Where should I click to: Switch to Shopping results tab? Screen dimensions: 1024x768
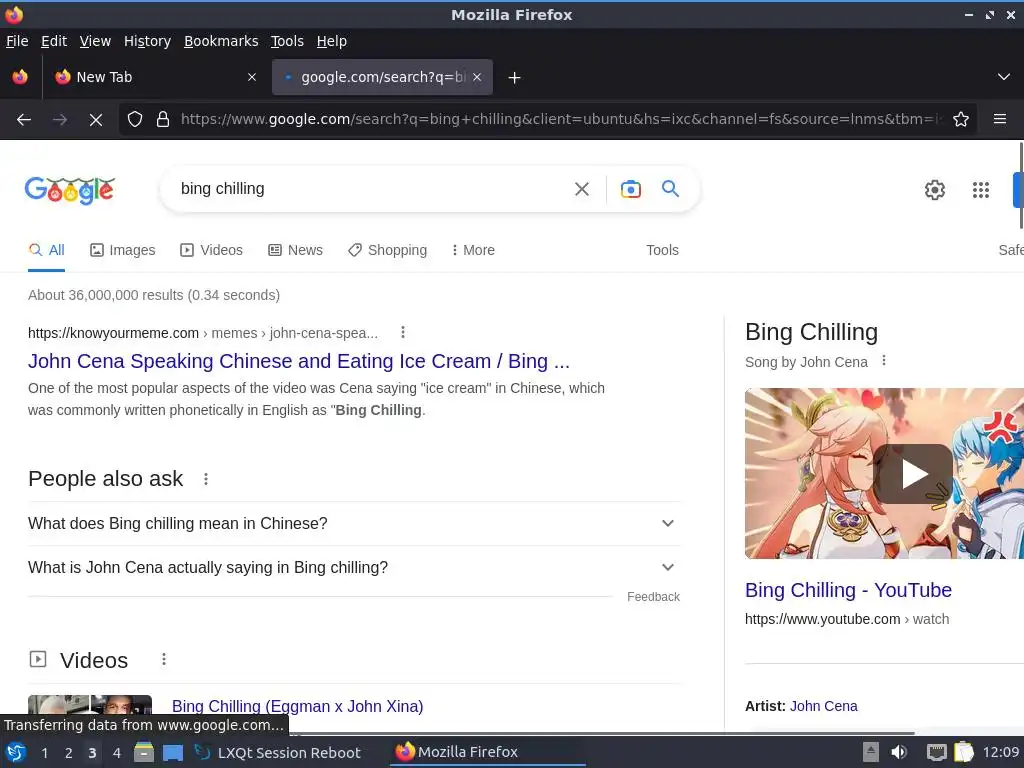(387, 250)
